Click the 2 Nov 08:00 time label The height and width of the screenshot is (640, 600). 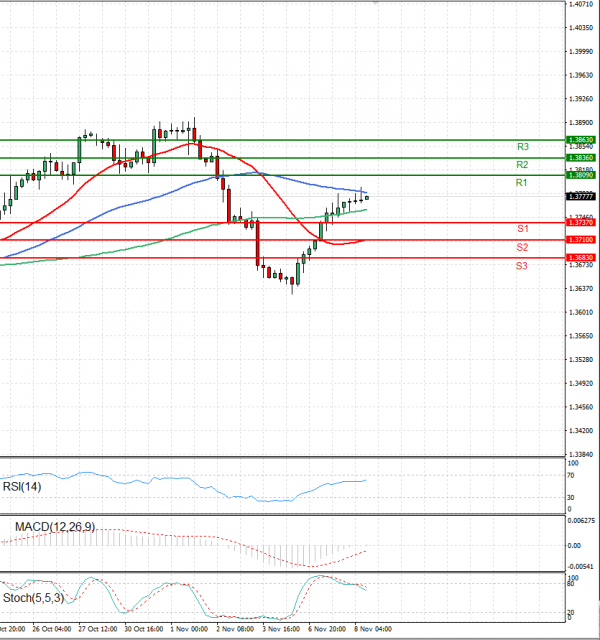click(235, 629)
